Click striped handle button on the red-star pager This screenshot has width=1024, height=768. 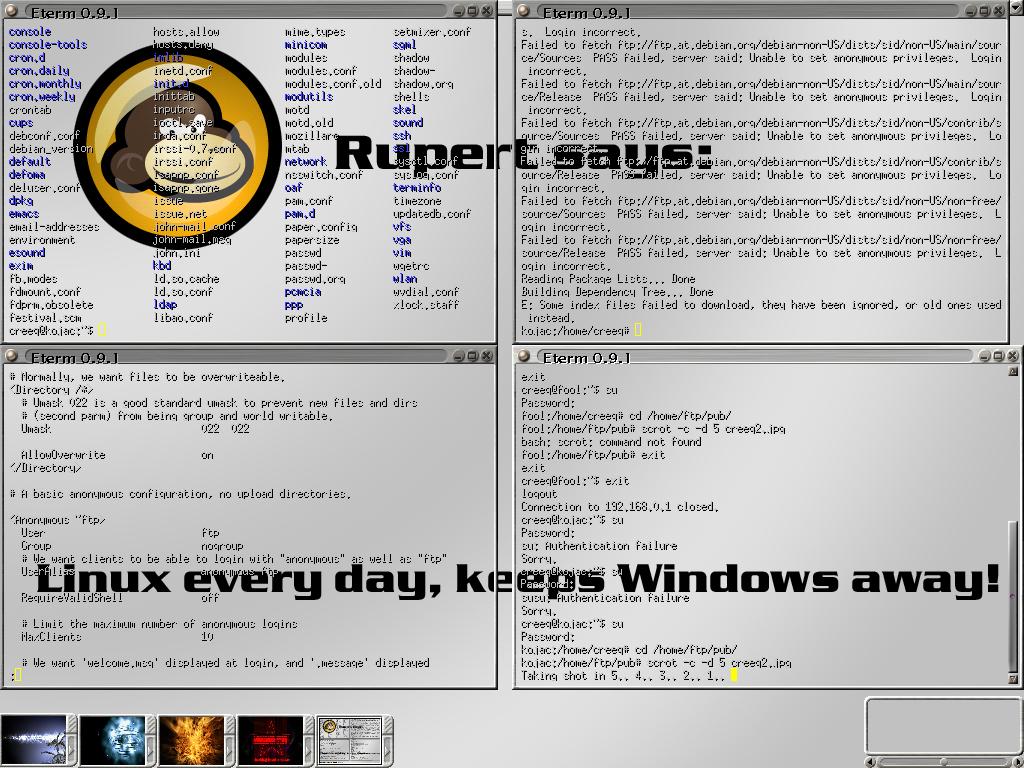310,724
